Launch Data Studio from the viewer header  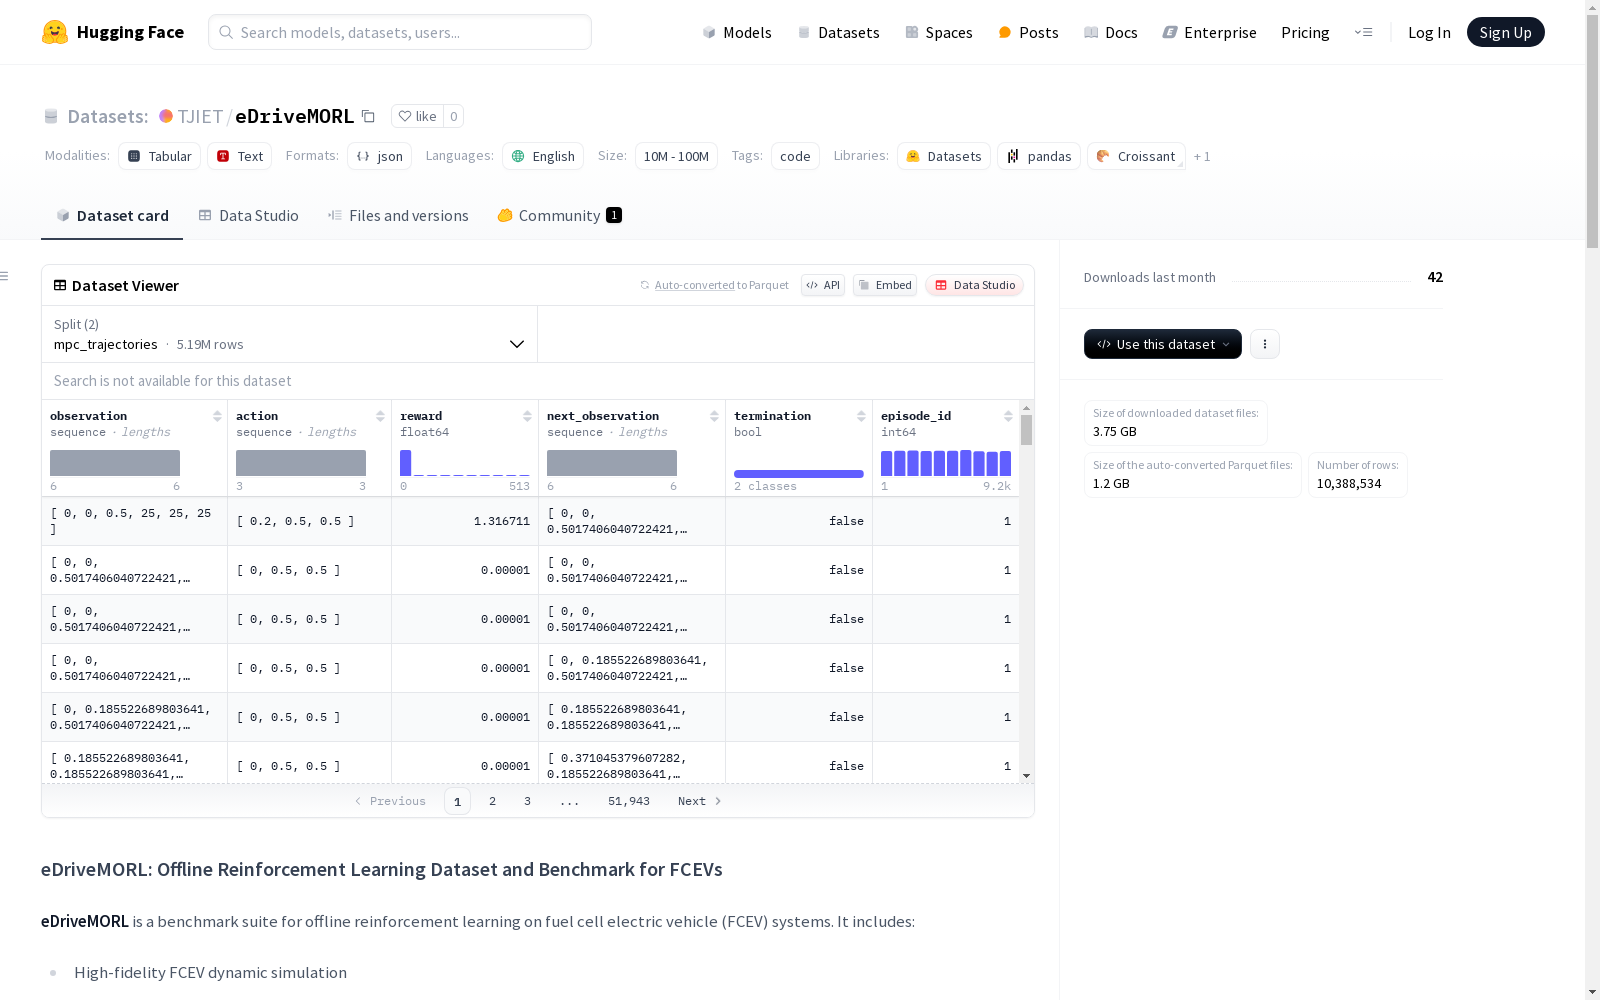coord(974,285)
